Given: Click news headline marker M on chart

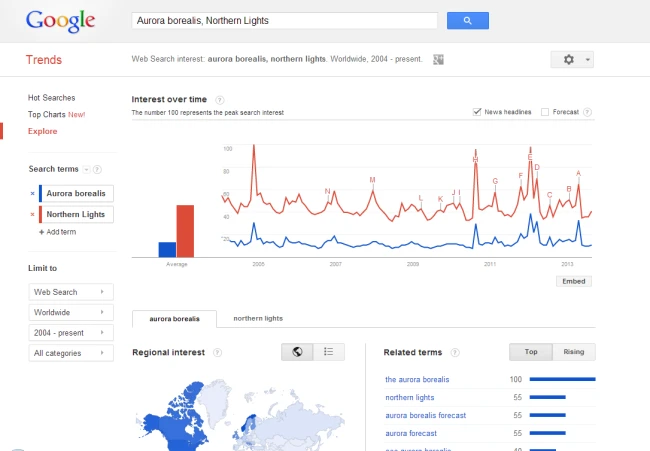Looking at the screenshot, I should (372, 180).
